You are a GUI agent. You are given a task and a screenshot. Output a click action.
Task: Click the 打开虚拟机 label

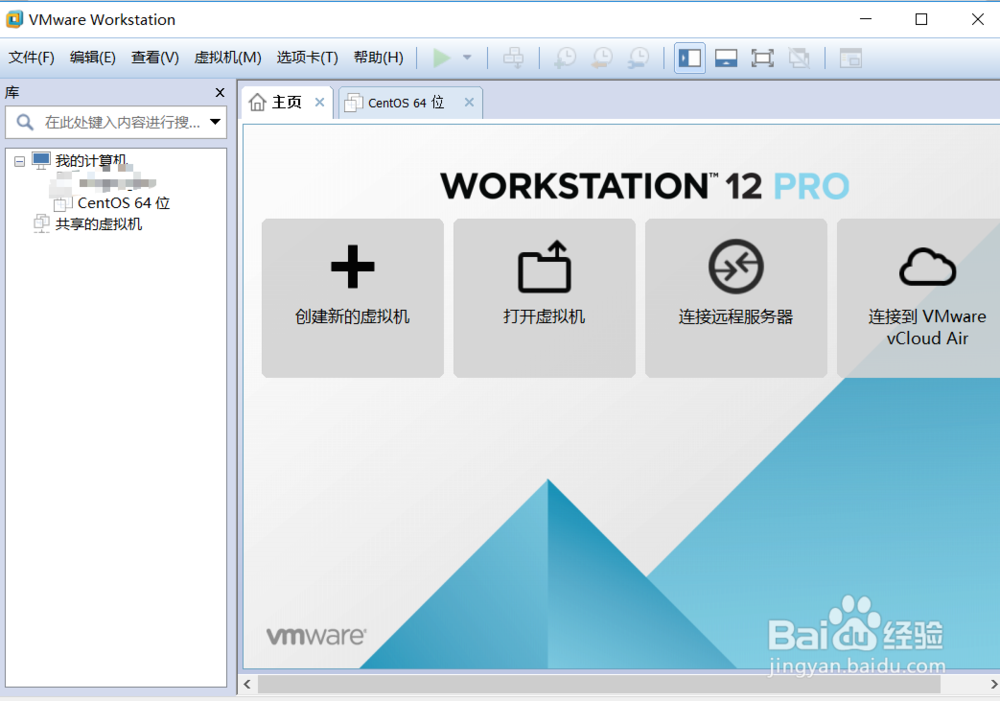pyautogui.click(x=544, y=316)
